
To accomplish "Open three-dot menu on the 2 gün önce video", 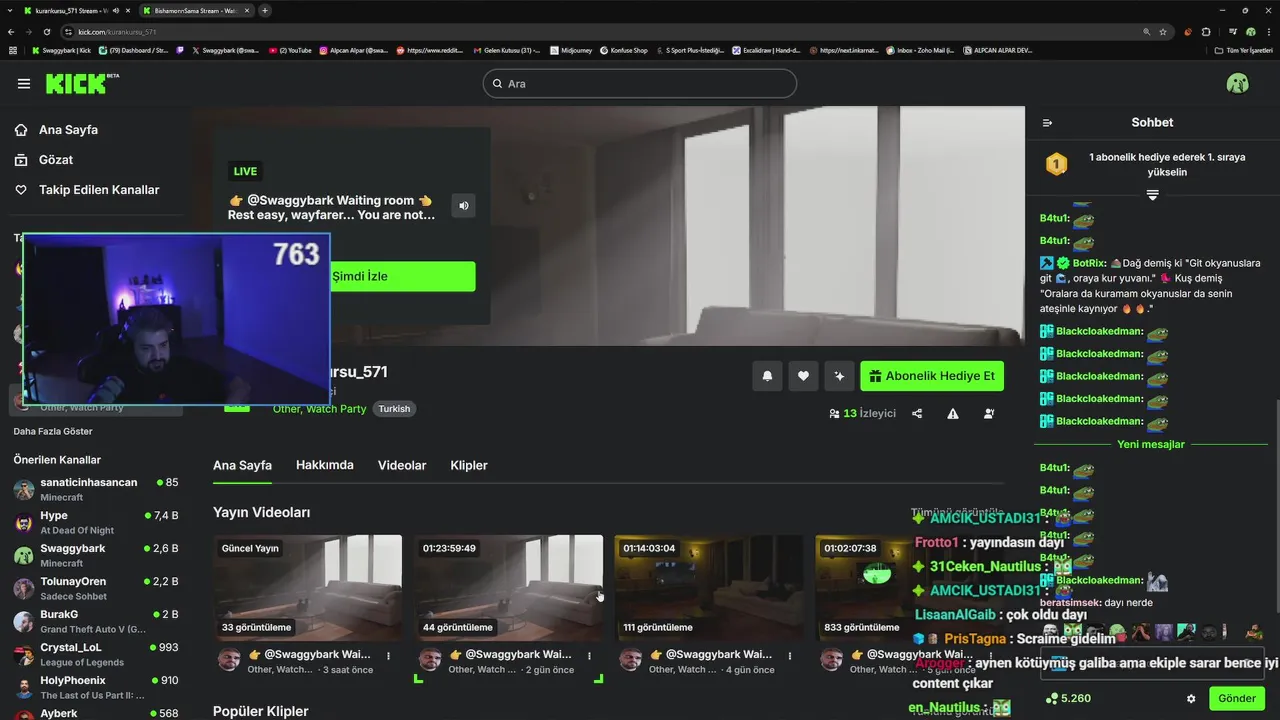I will pos(589,656).
